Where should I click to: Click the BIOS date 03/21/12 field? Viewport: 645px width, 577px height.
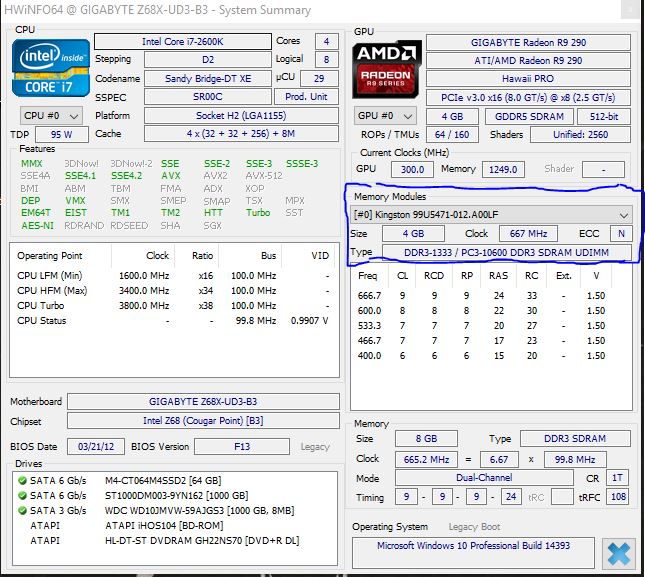pos(96,447)
